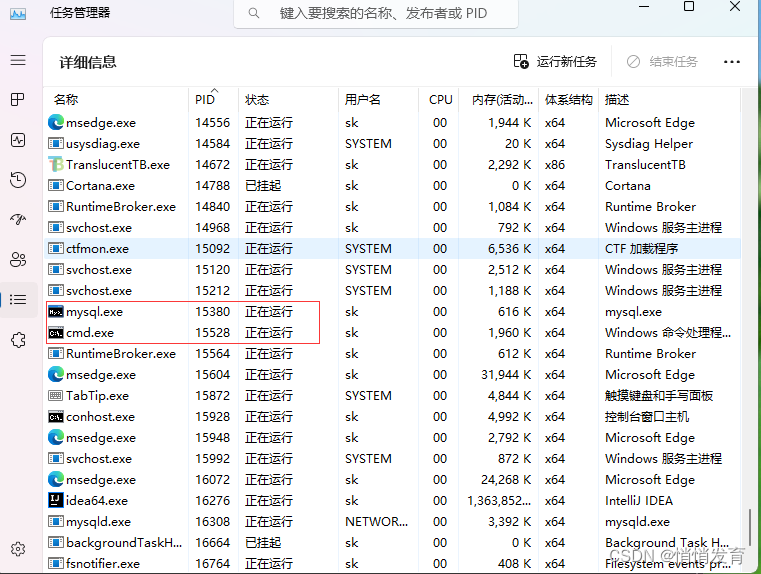Image resolution: width=761 pixels, height=574 pixels.
Task: Click the msedge.exe icon with PID 16072
Action: [x=56, y=479]
